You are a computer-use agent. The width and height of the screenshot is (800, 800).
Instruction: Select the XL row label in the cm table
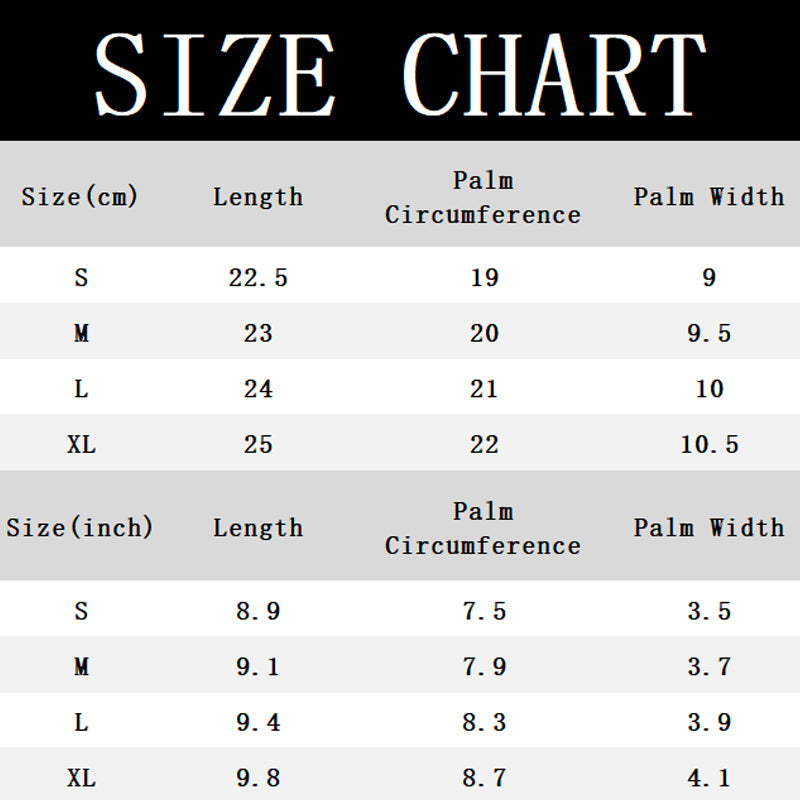coord(81,444)
